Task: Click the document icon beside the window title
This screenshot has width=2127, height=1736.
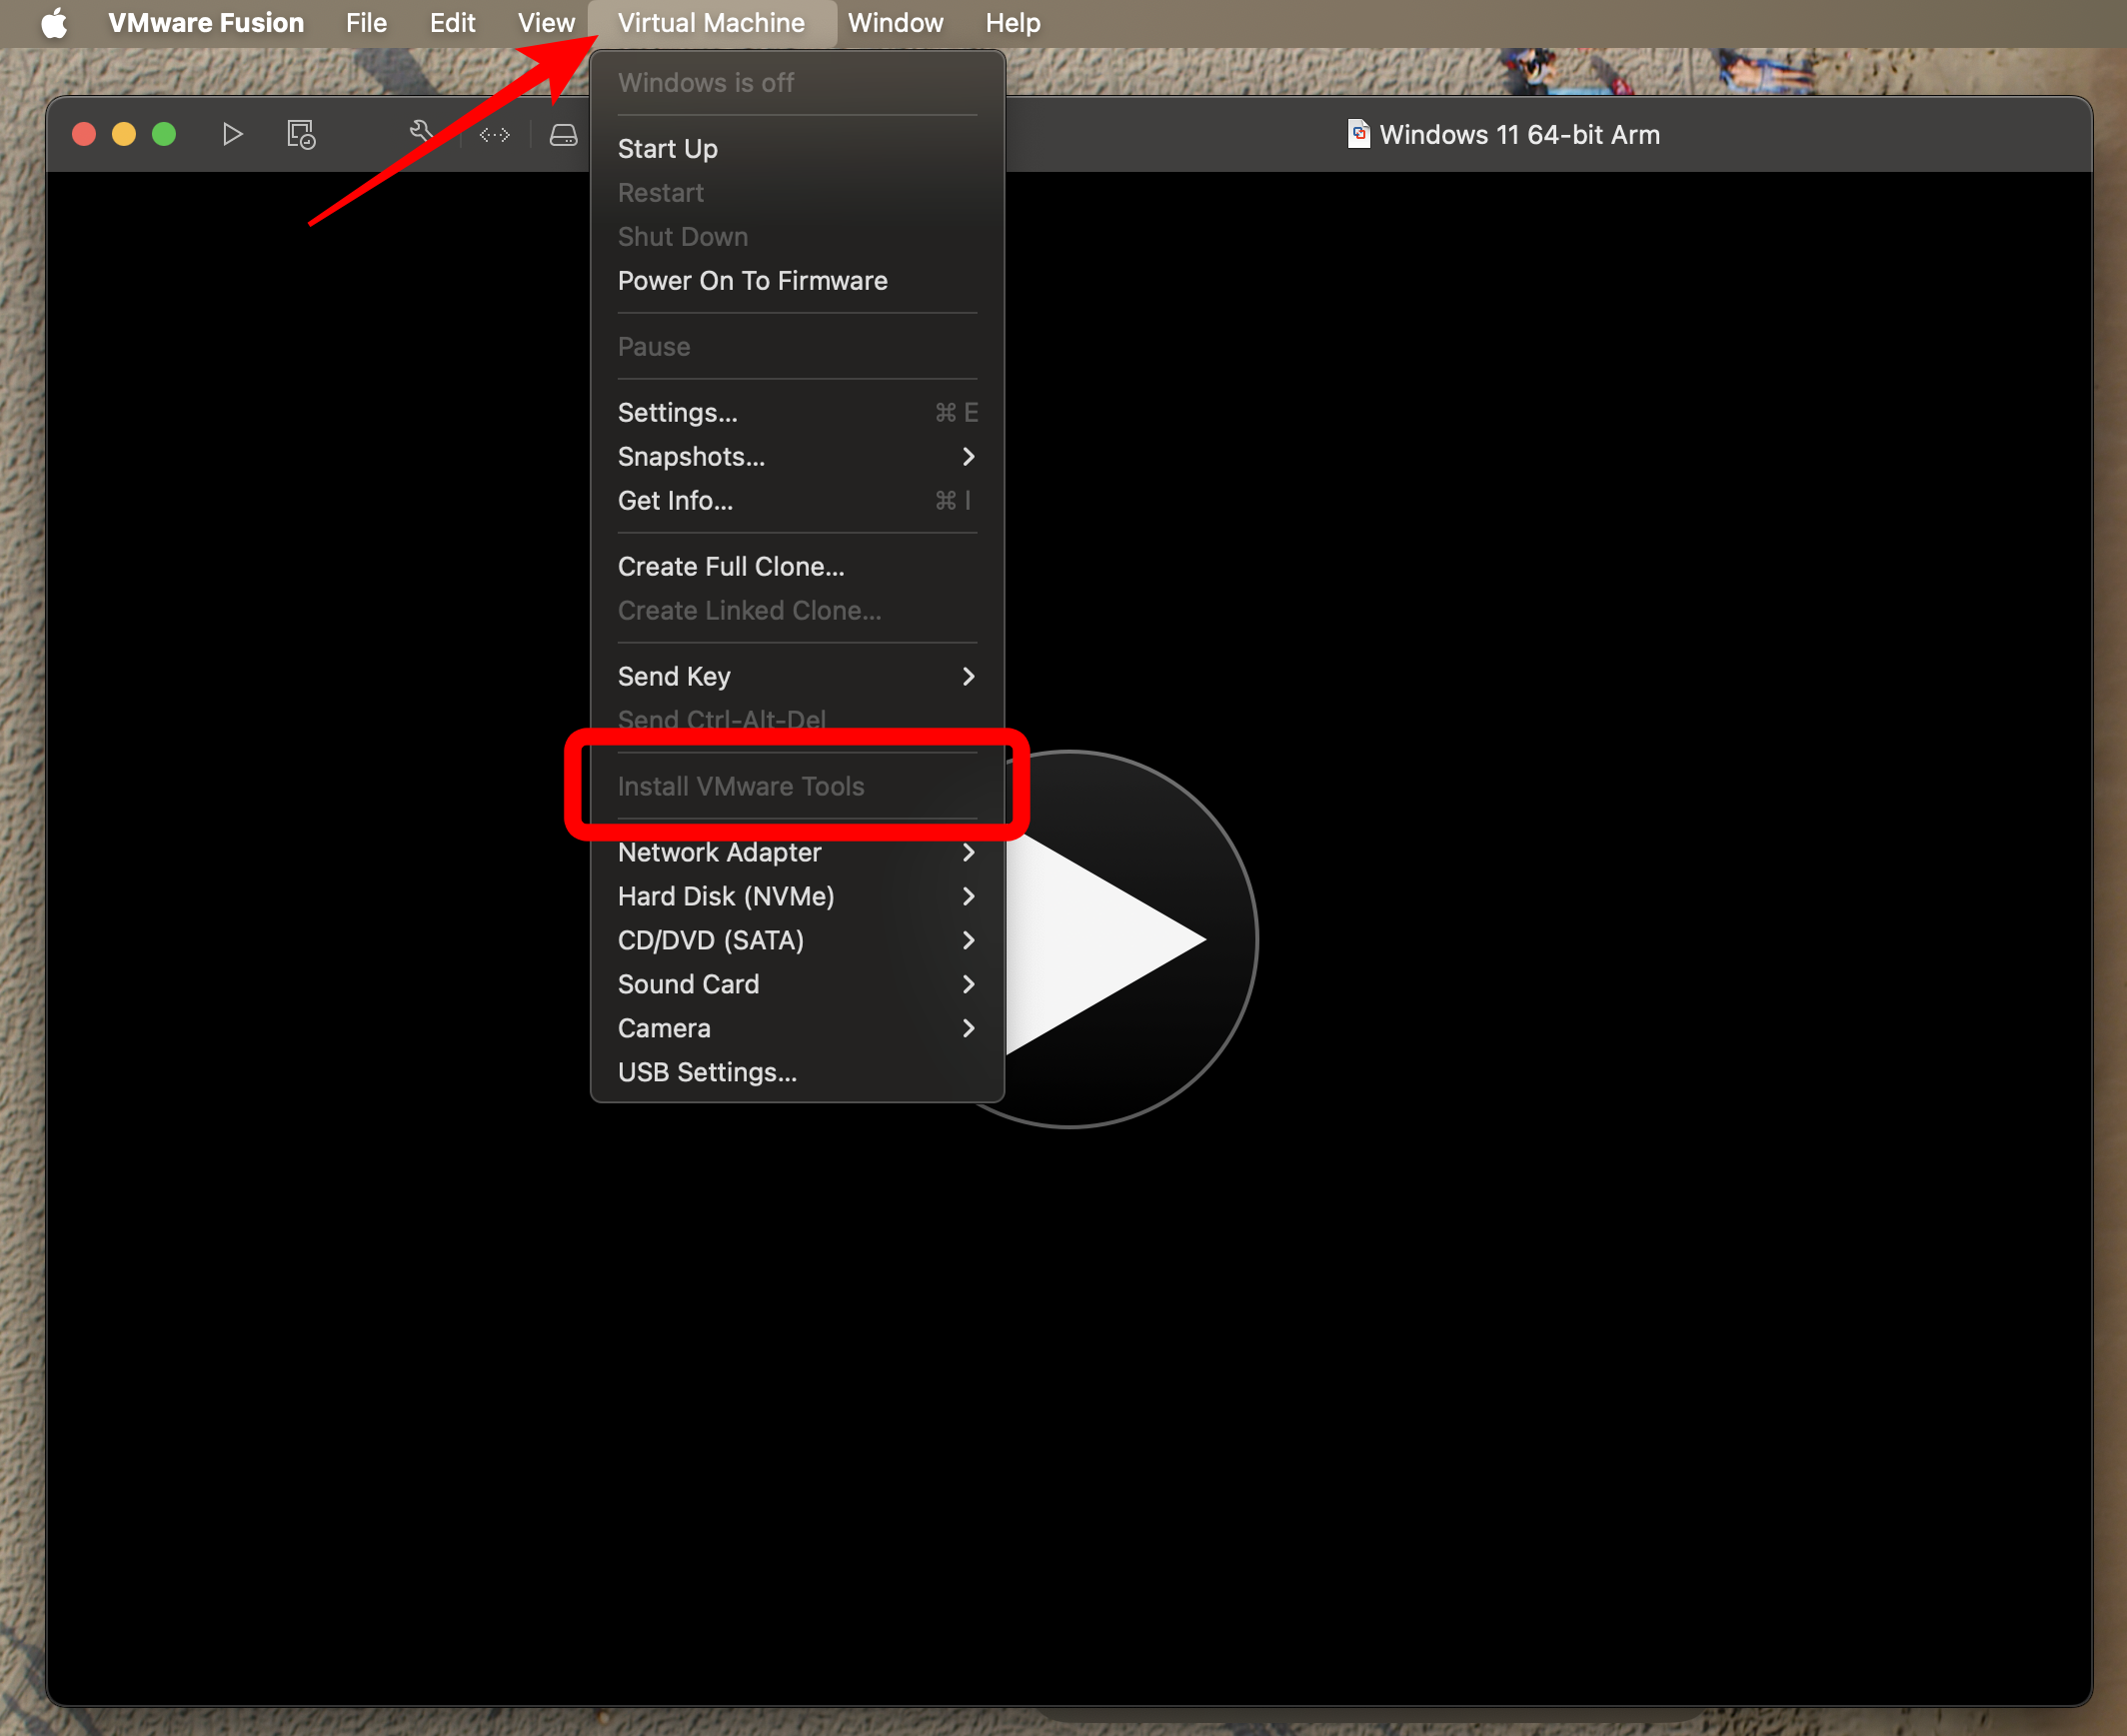Action: [x=1358, y=133]
